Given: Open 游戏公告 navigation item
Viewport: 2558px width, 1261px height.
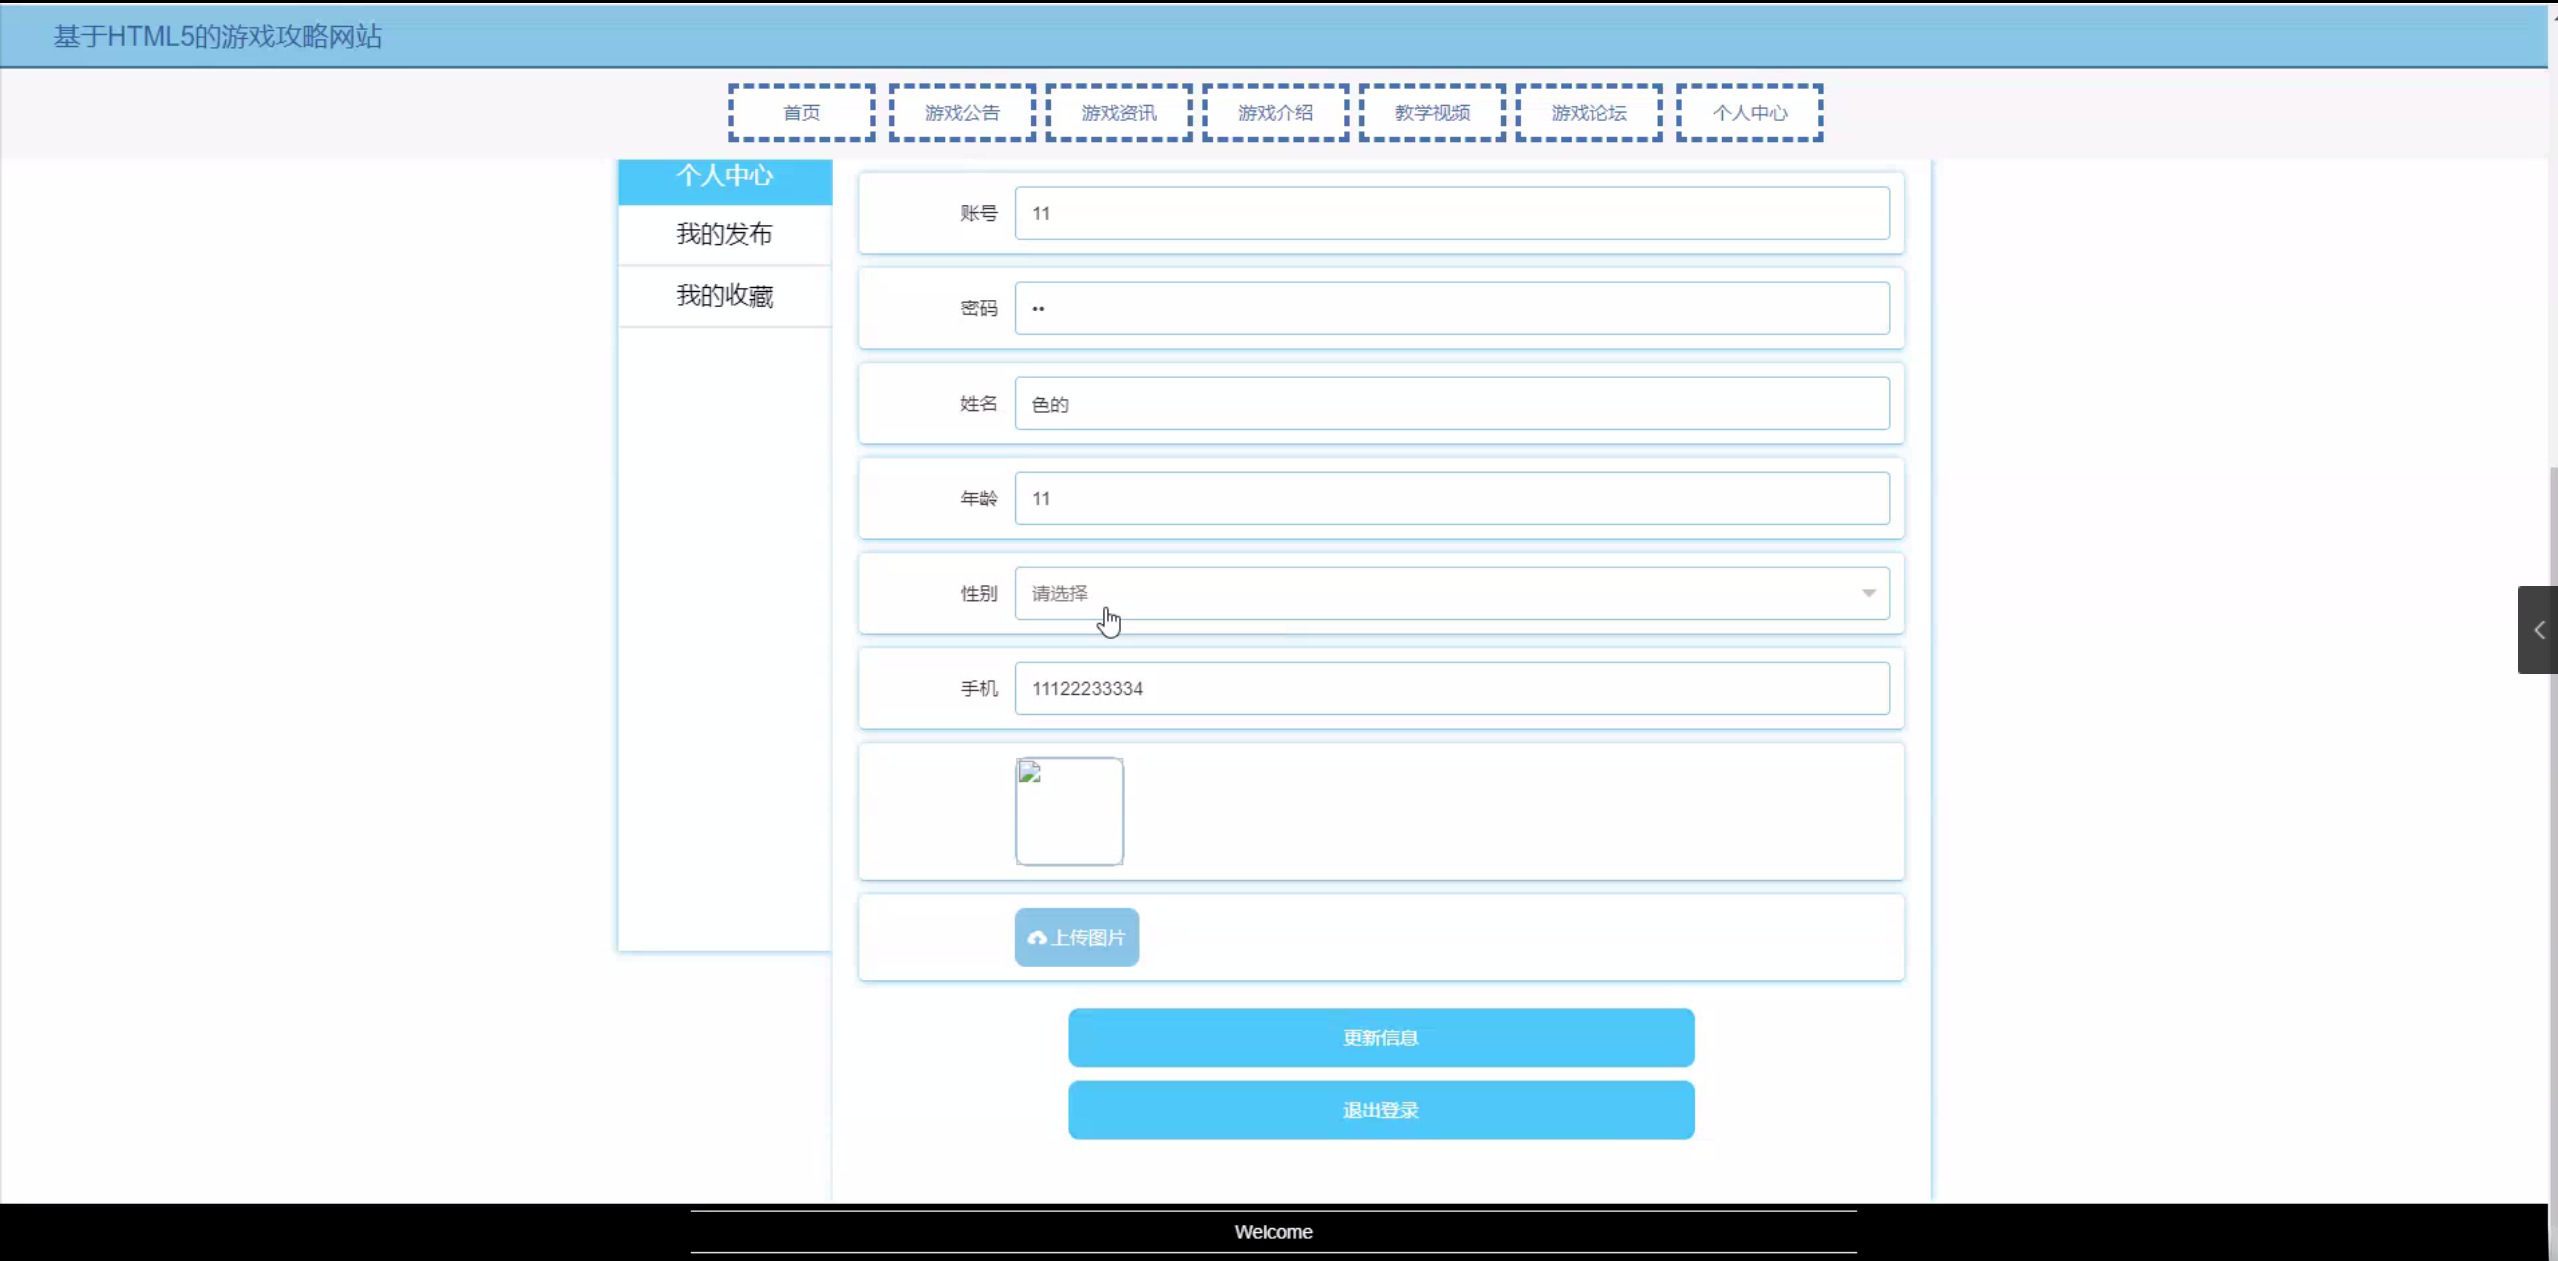Looking at the screenshot, I should tap(961, 113).
